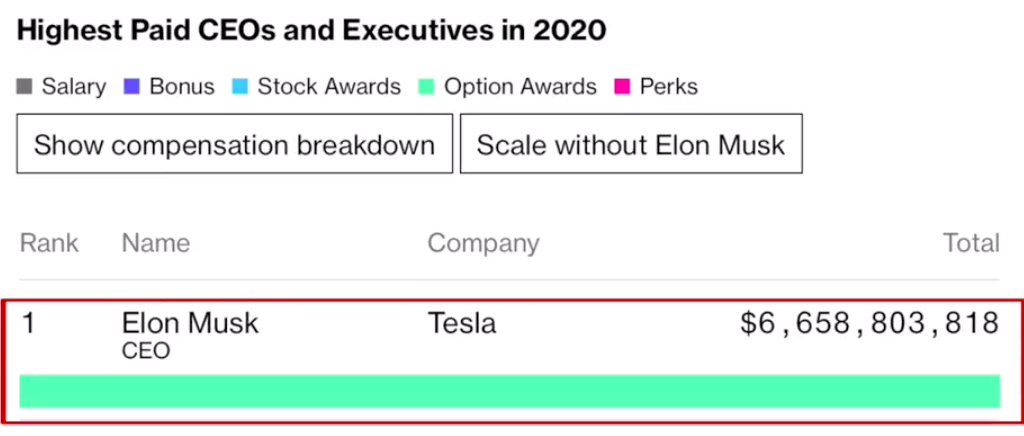The image size is (1024, 436).
Task: Click the Bonus legend label
Action: tap(182, 87)
